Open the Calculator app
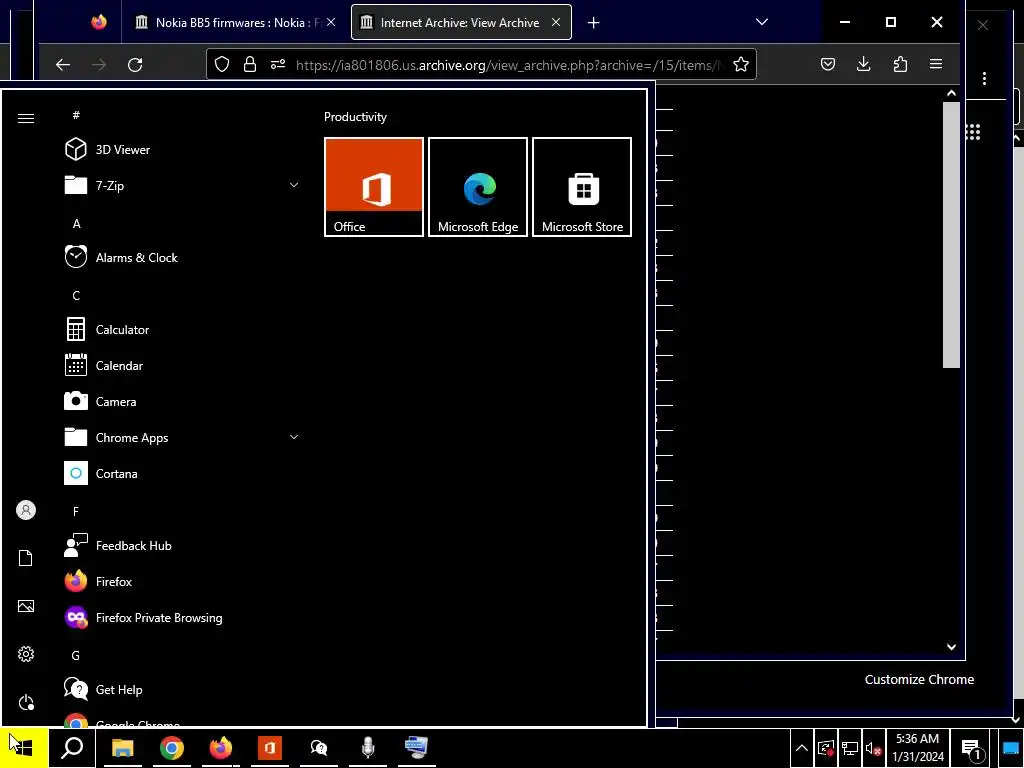 pyautogui.click(x=182, y=330)
